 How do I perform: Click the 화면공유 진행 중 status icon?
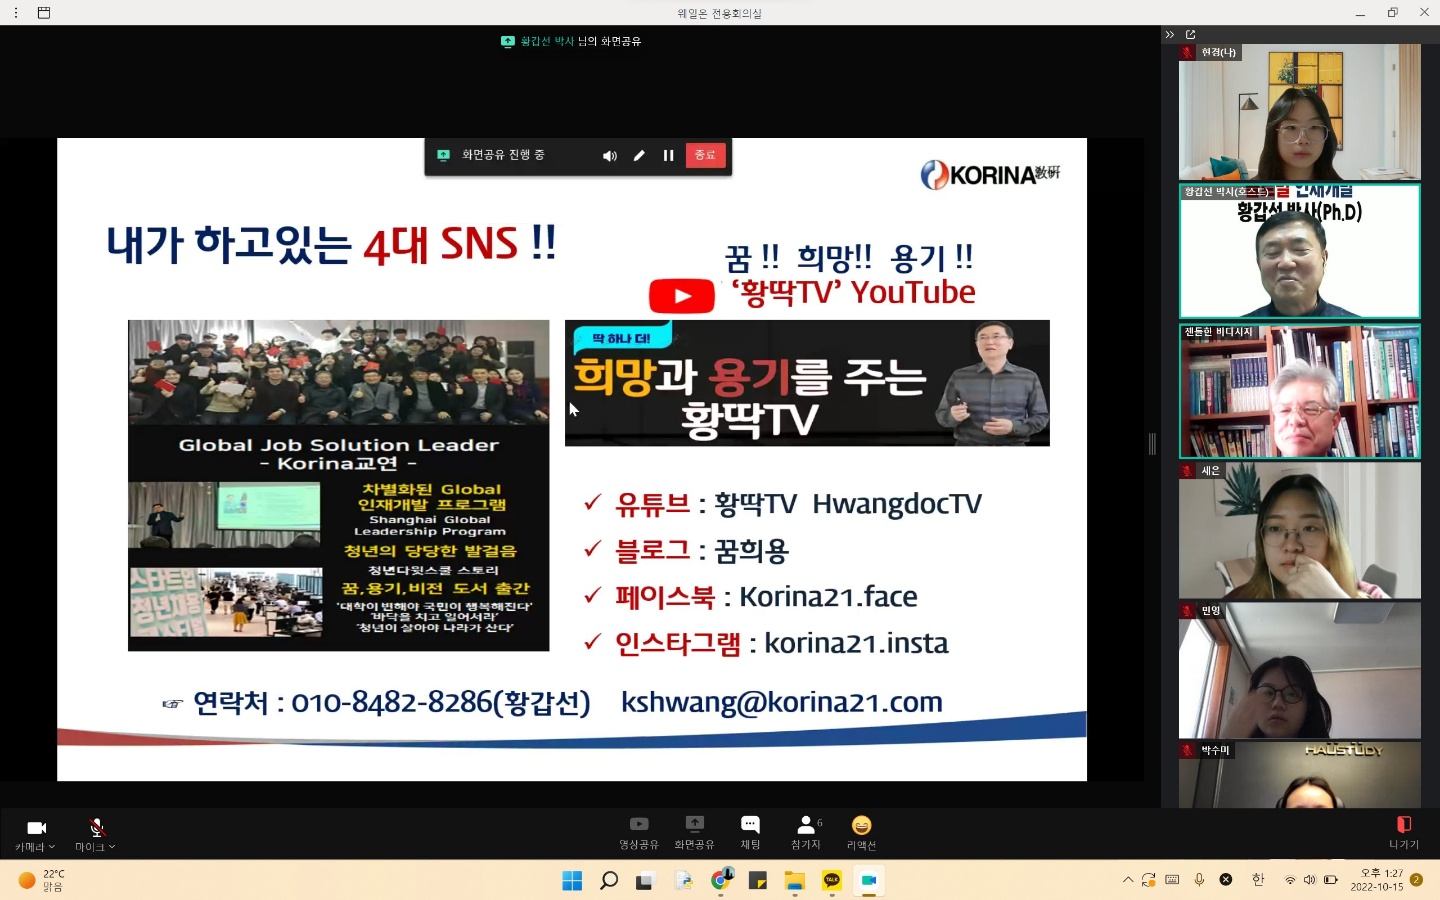tap(444, 156)
